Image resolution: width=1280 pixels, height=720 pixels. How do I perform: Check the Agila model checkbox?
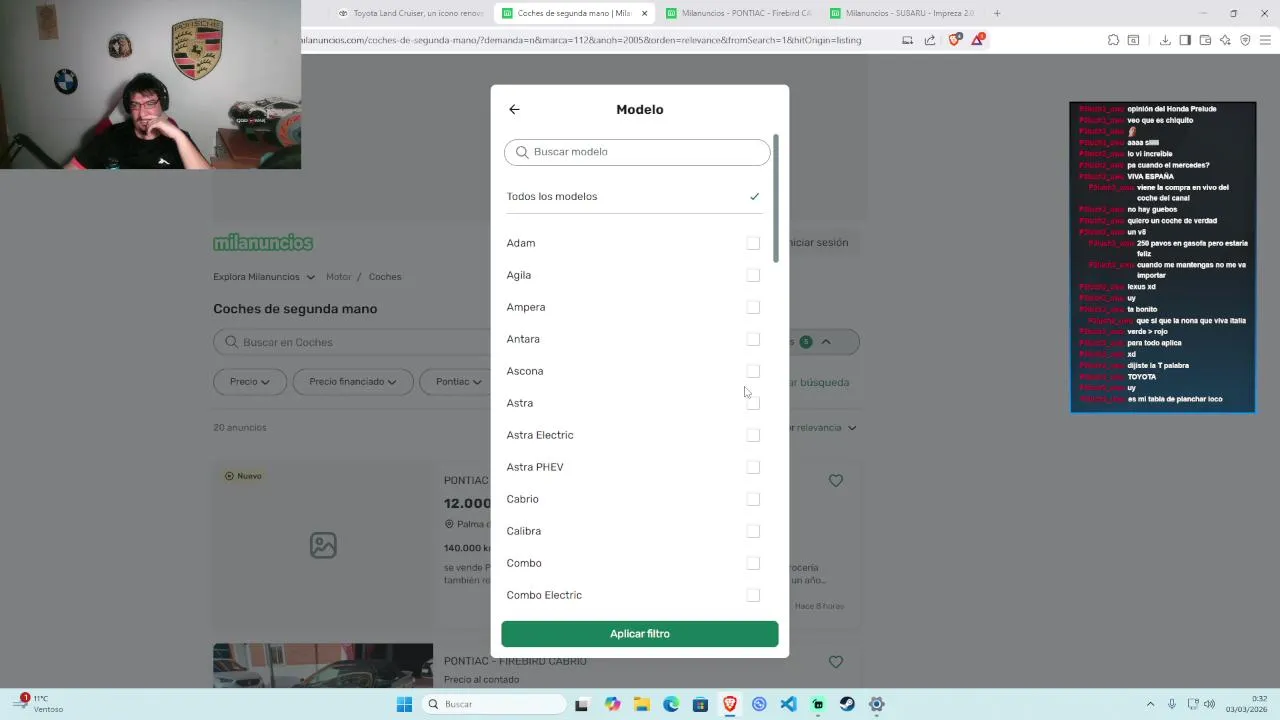click(x=753, y=275)
